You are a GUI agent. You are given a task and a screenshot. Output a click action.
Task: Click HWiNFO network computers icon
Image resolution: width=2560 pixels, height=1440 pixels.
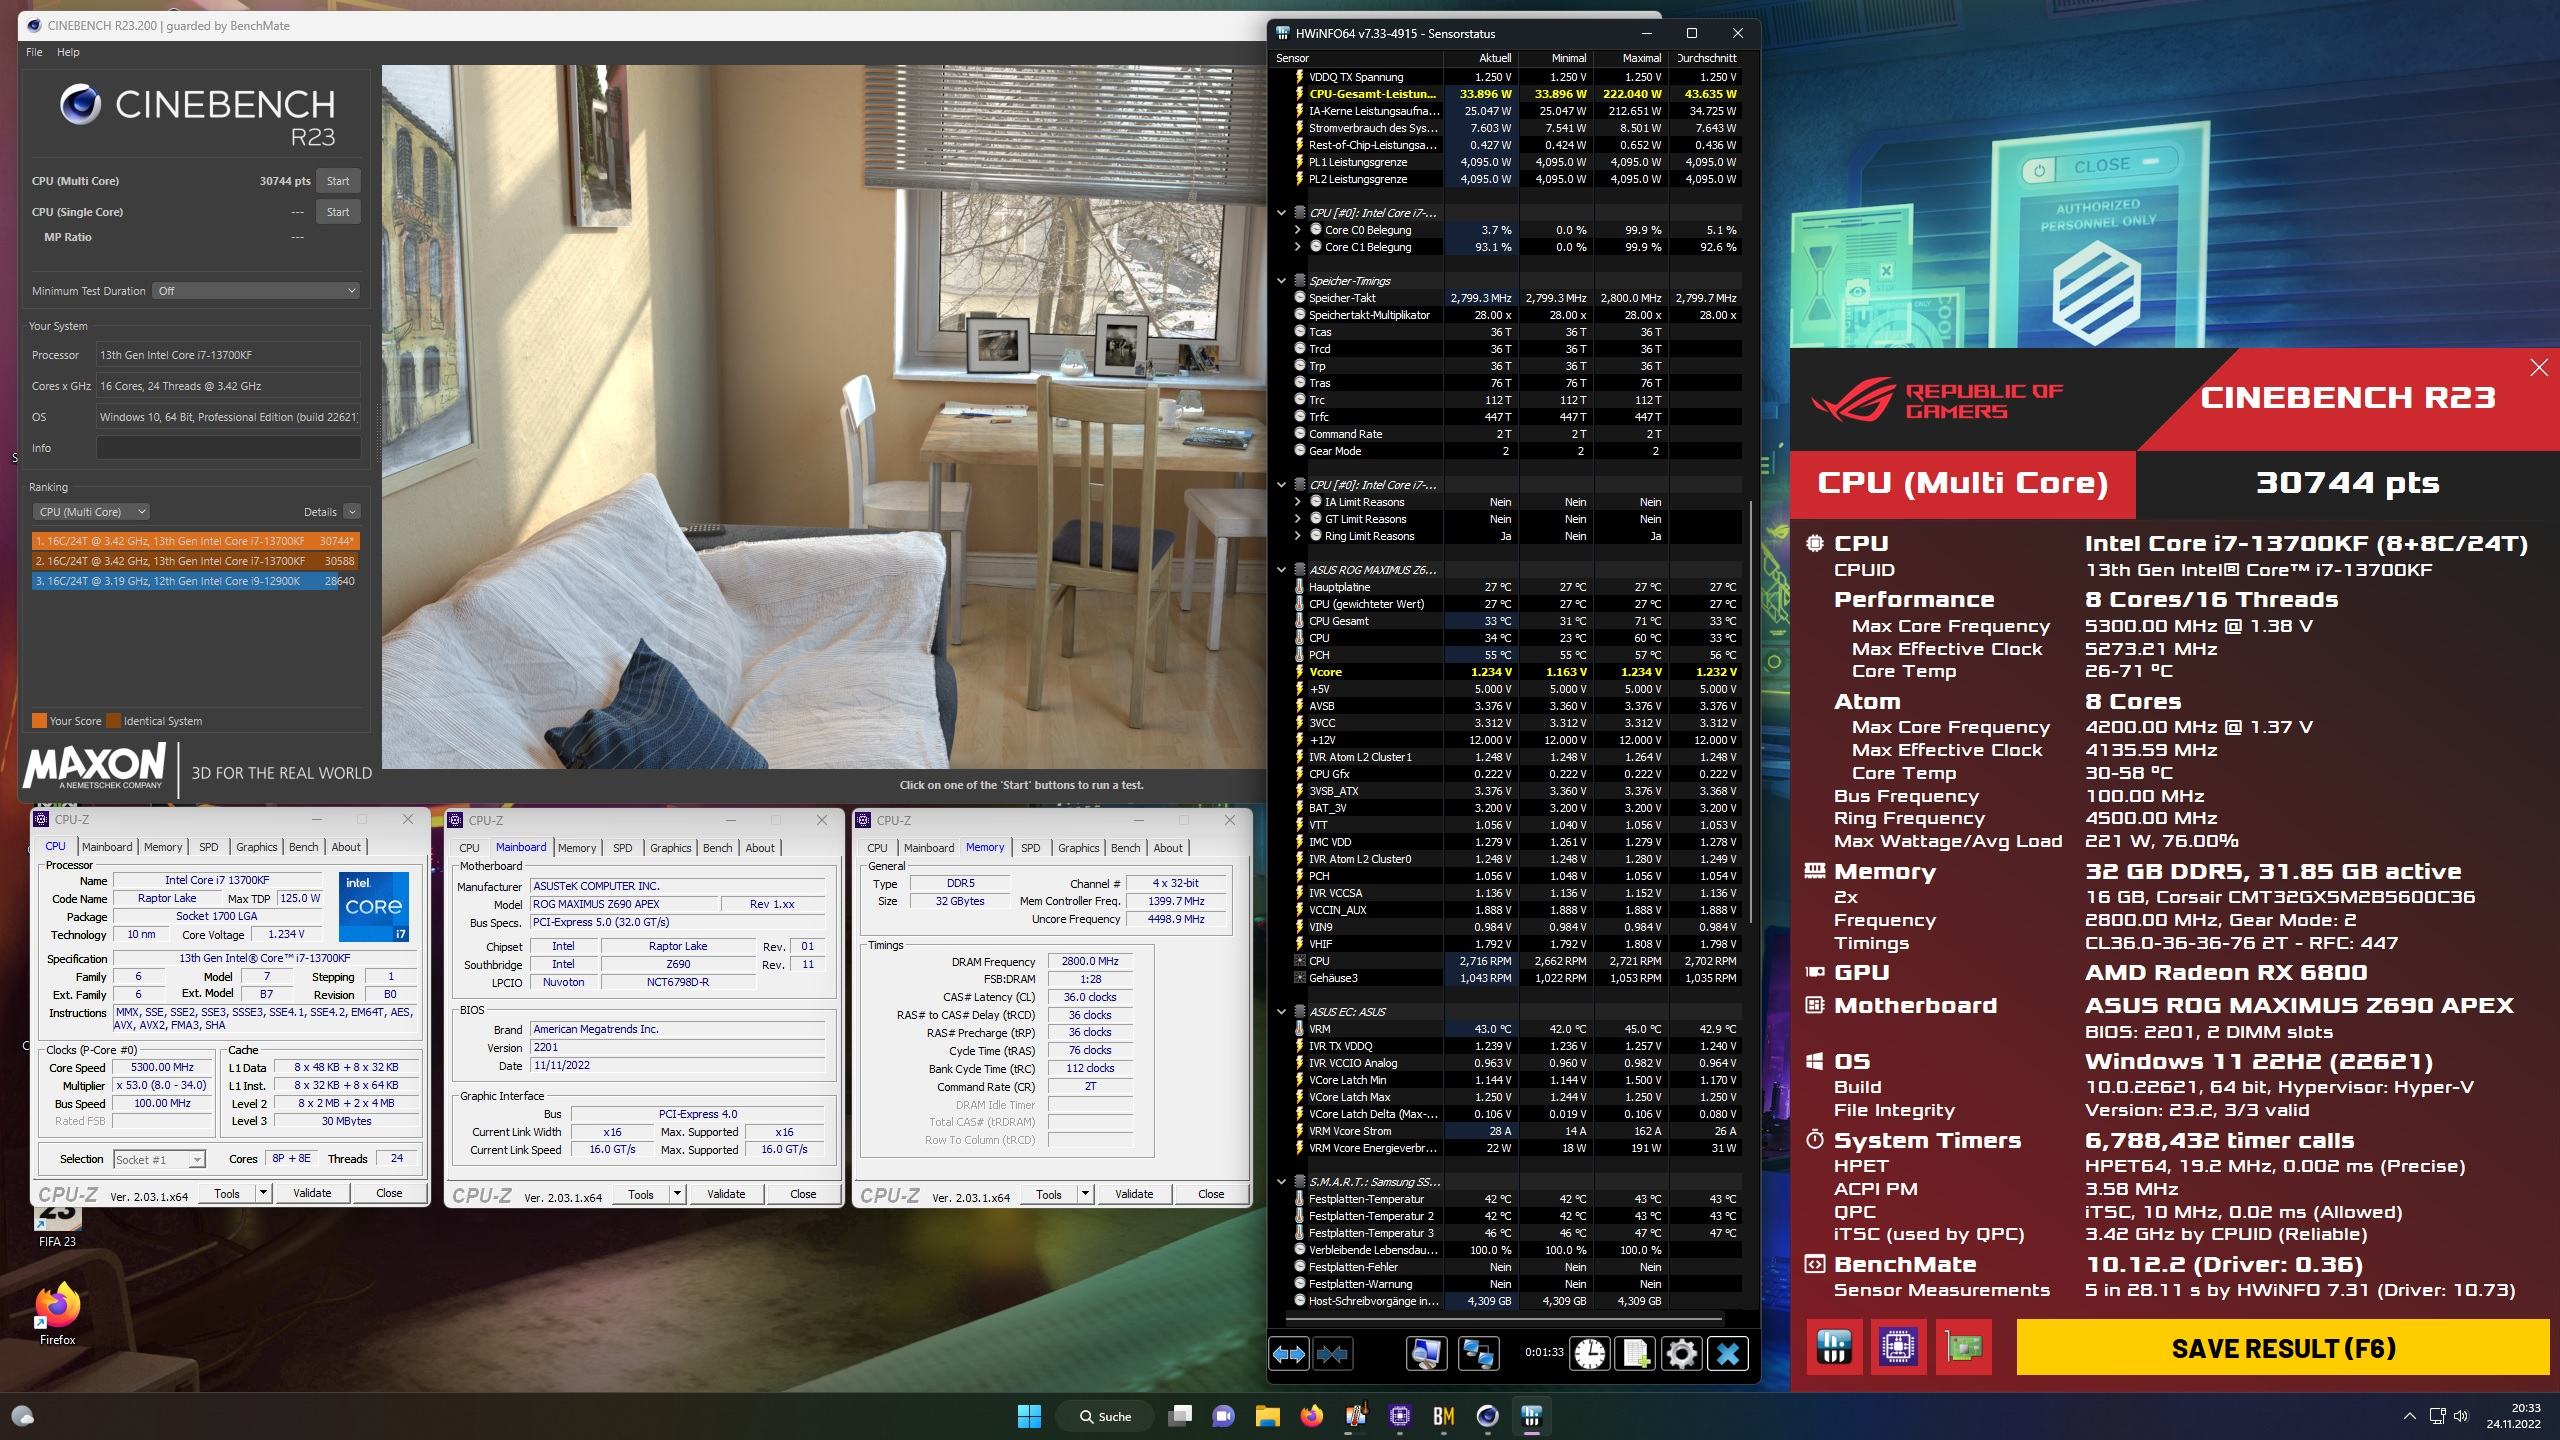[x=1477, y=1354]
